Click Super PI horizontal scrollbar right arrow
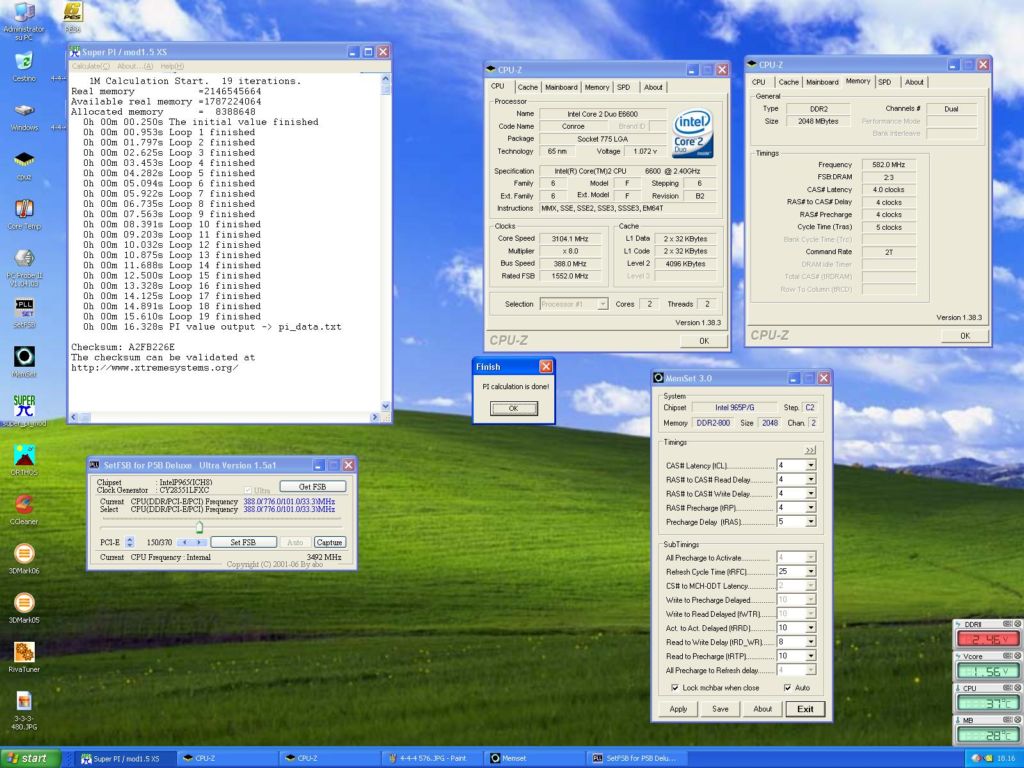1024x768 pixels. [376, 417]
